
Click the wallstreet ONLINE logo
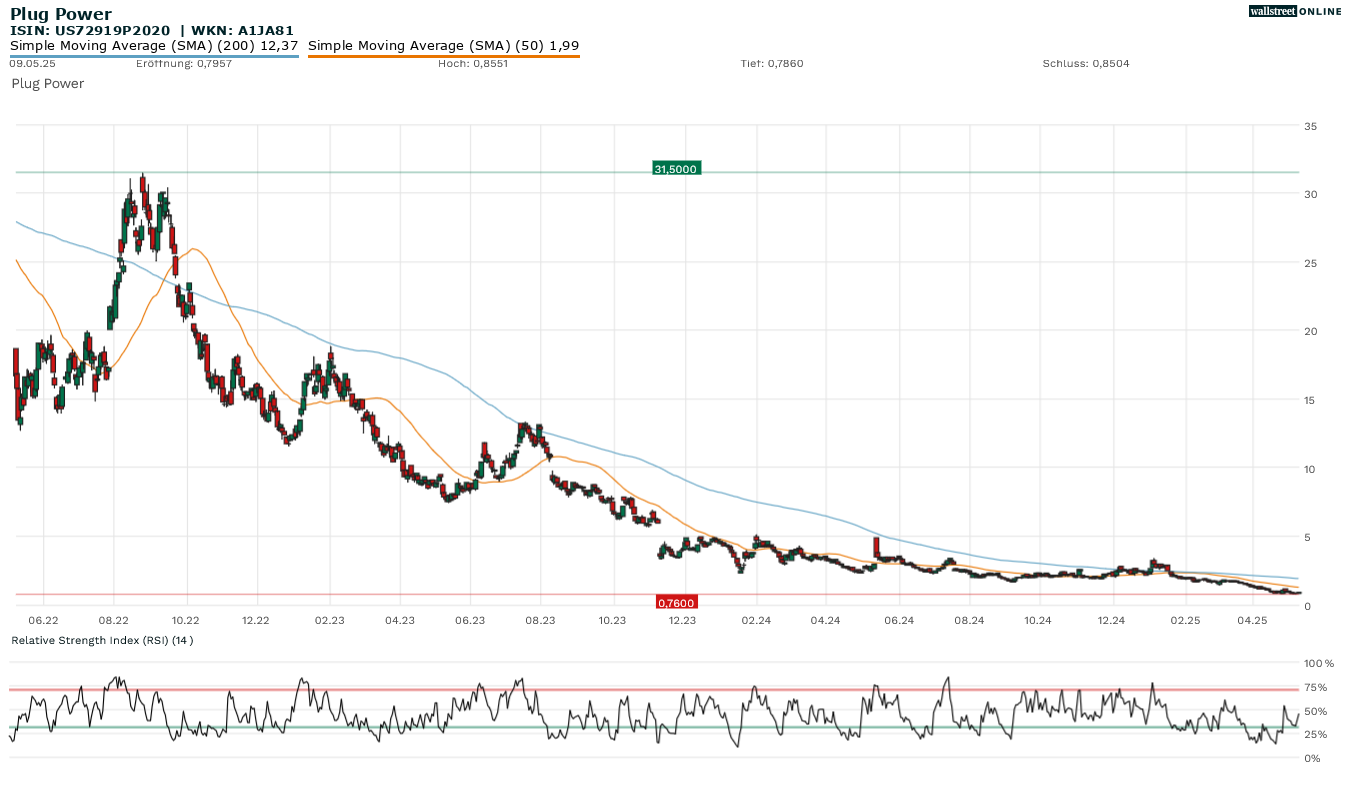[1294, 11]
